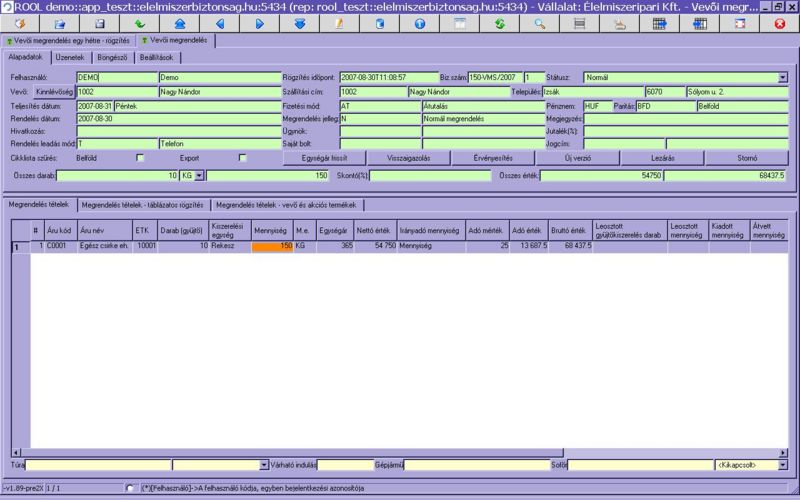Click the save (floppy disk) toolbar icon
Viewport: 800px width, 500px height.
coord(99,22)
